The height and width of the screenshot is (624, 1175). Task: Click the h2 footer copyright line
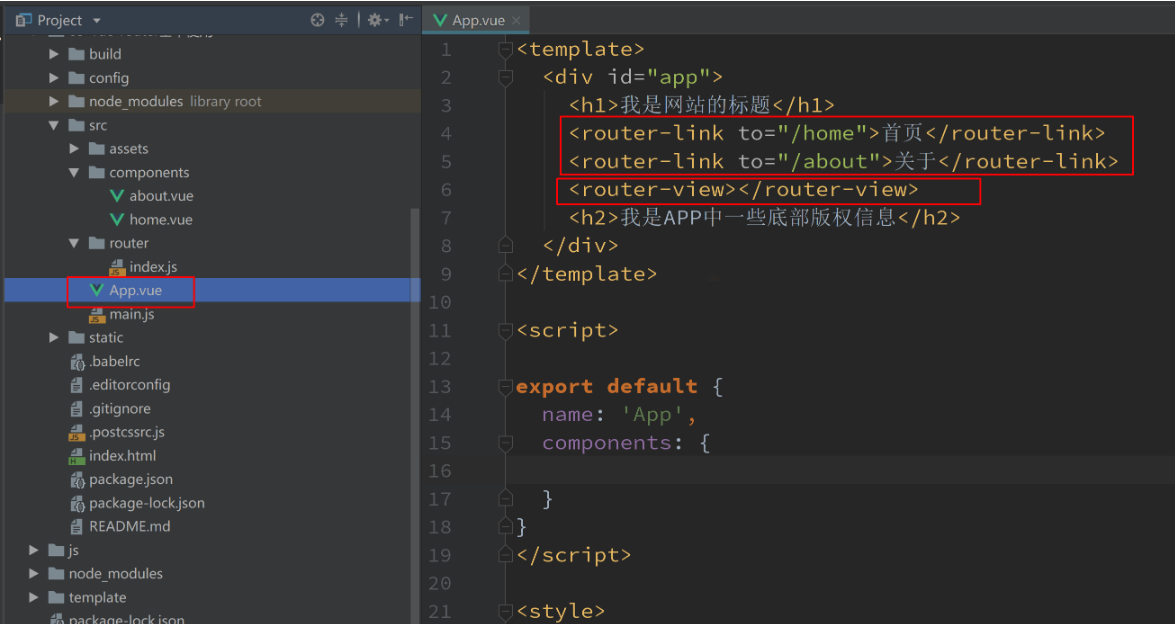[x=764, y=217]
